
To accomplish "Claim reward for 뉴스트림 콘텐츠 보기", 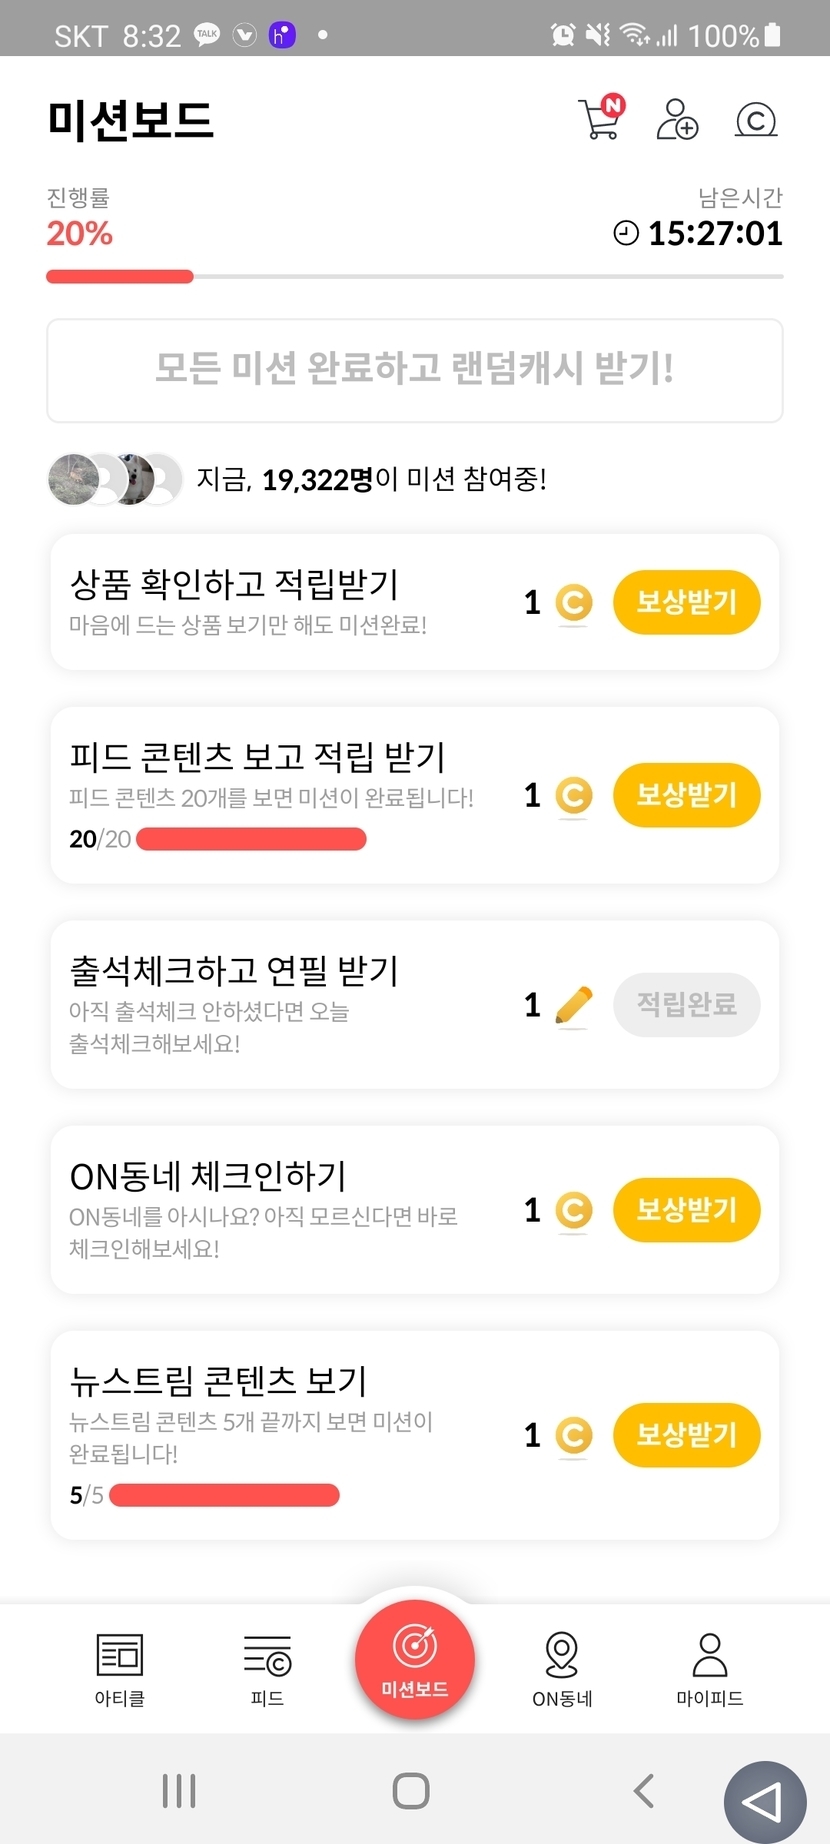I will click(686, 1435).
